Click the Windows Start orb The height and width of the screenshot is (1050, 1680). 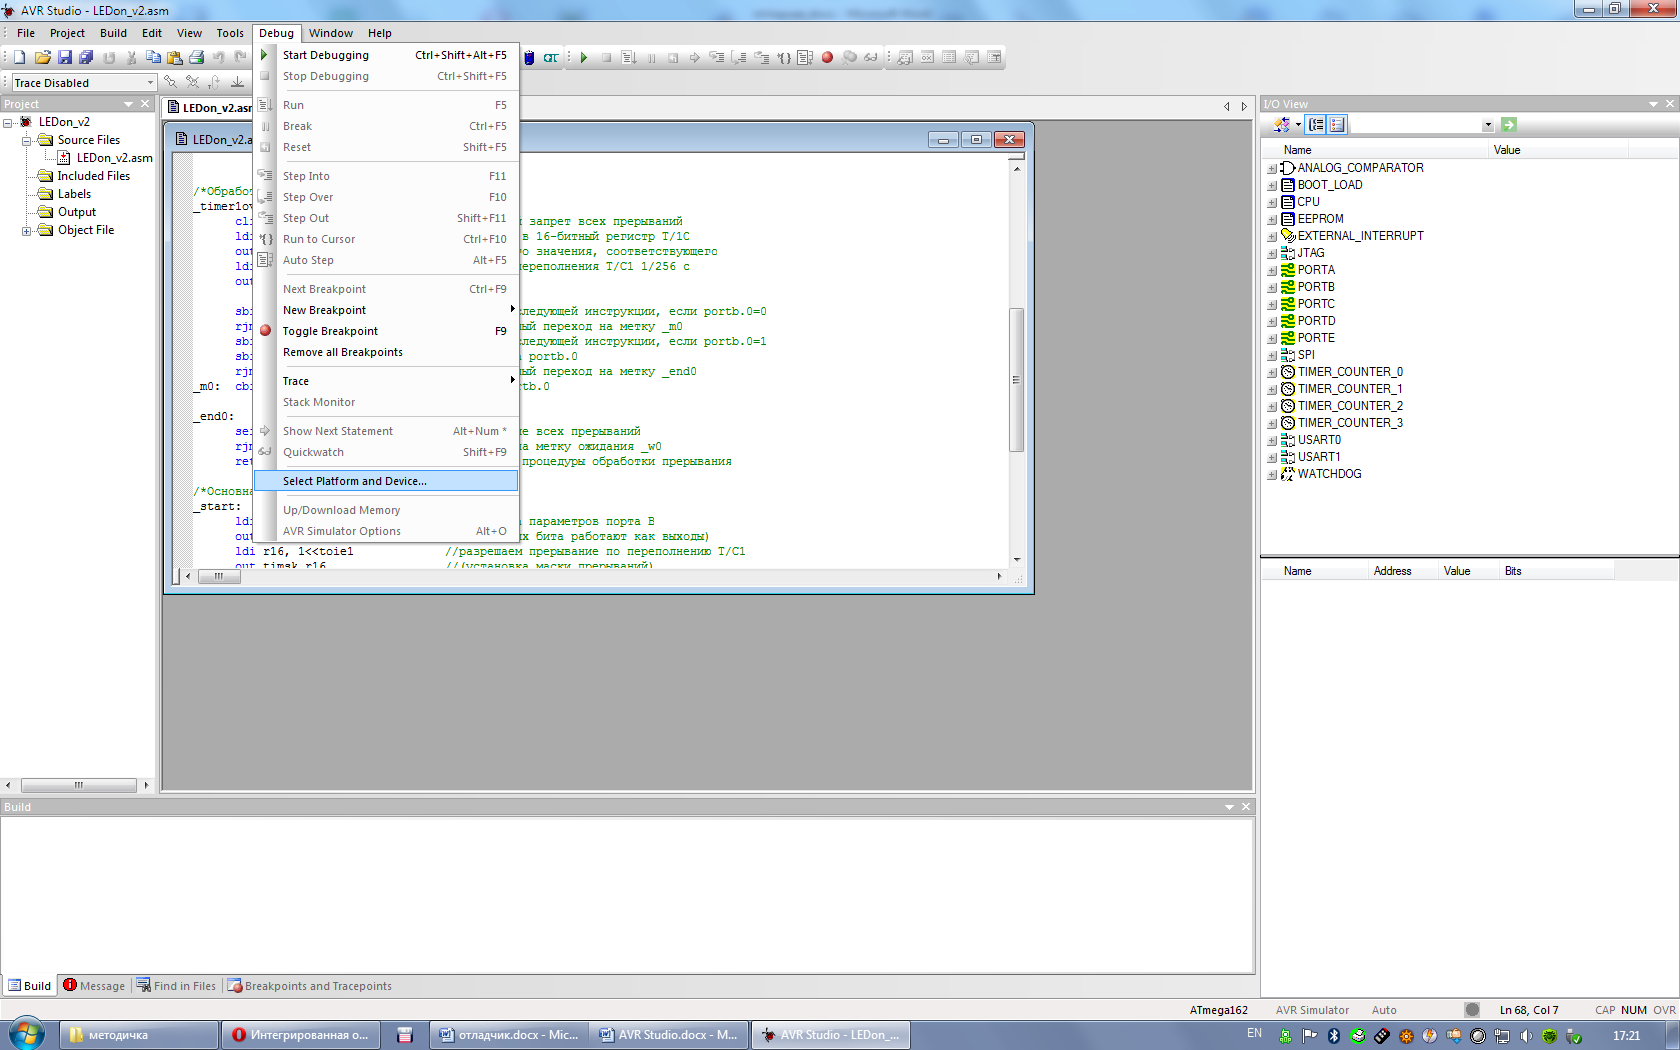pyautogui.click(x=27, y=1034)
